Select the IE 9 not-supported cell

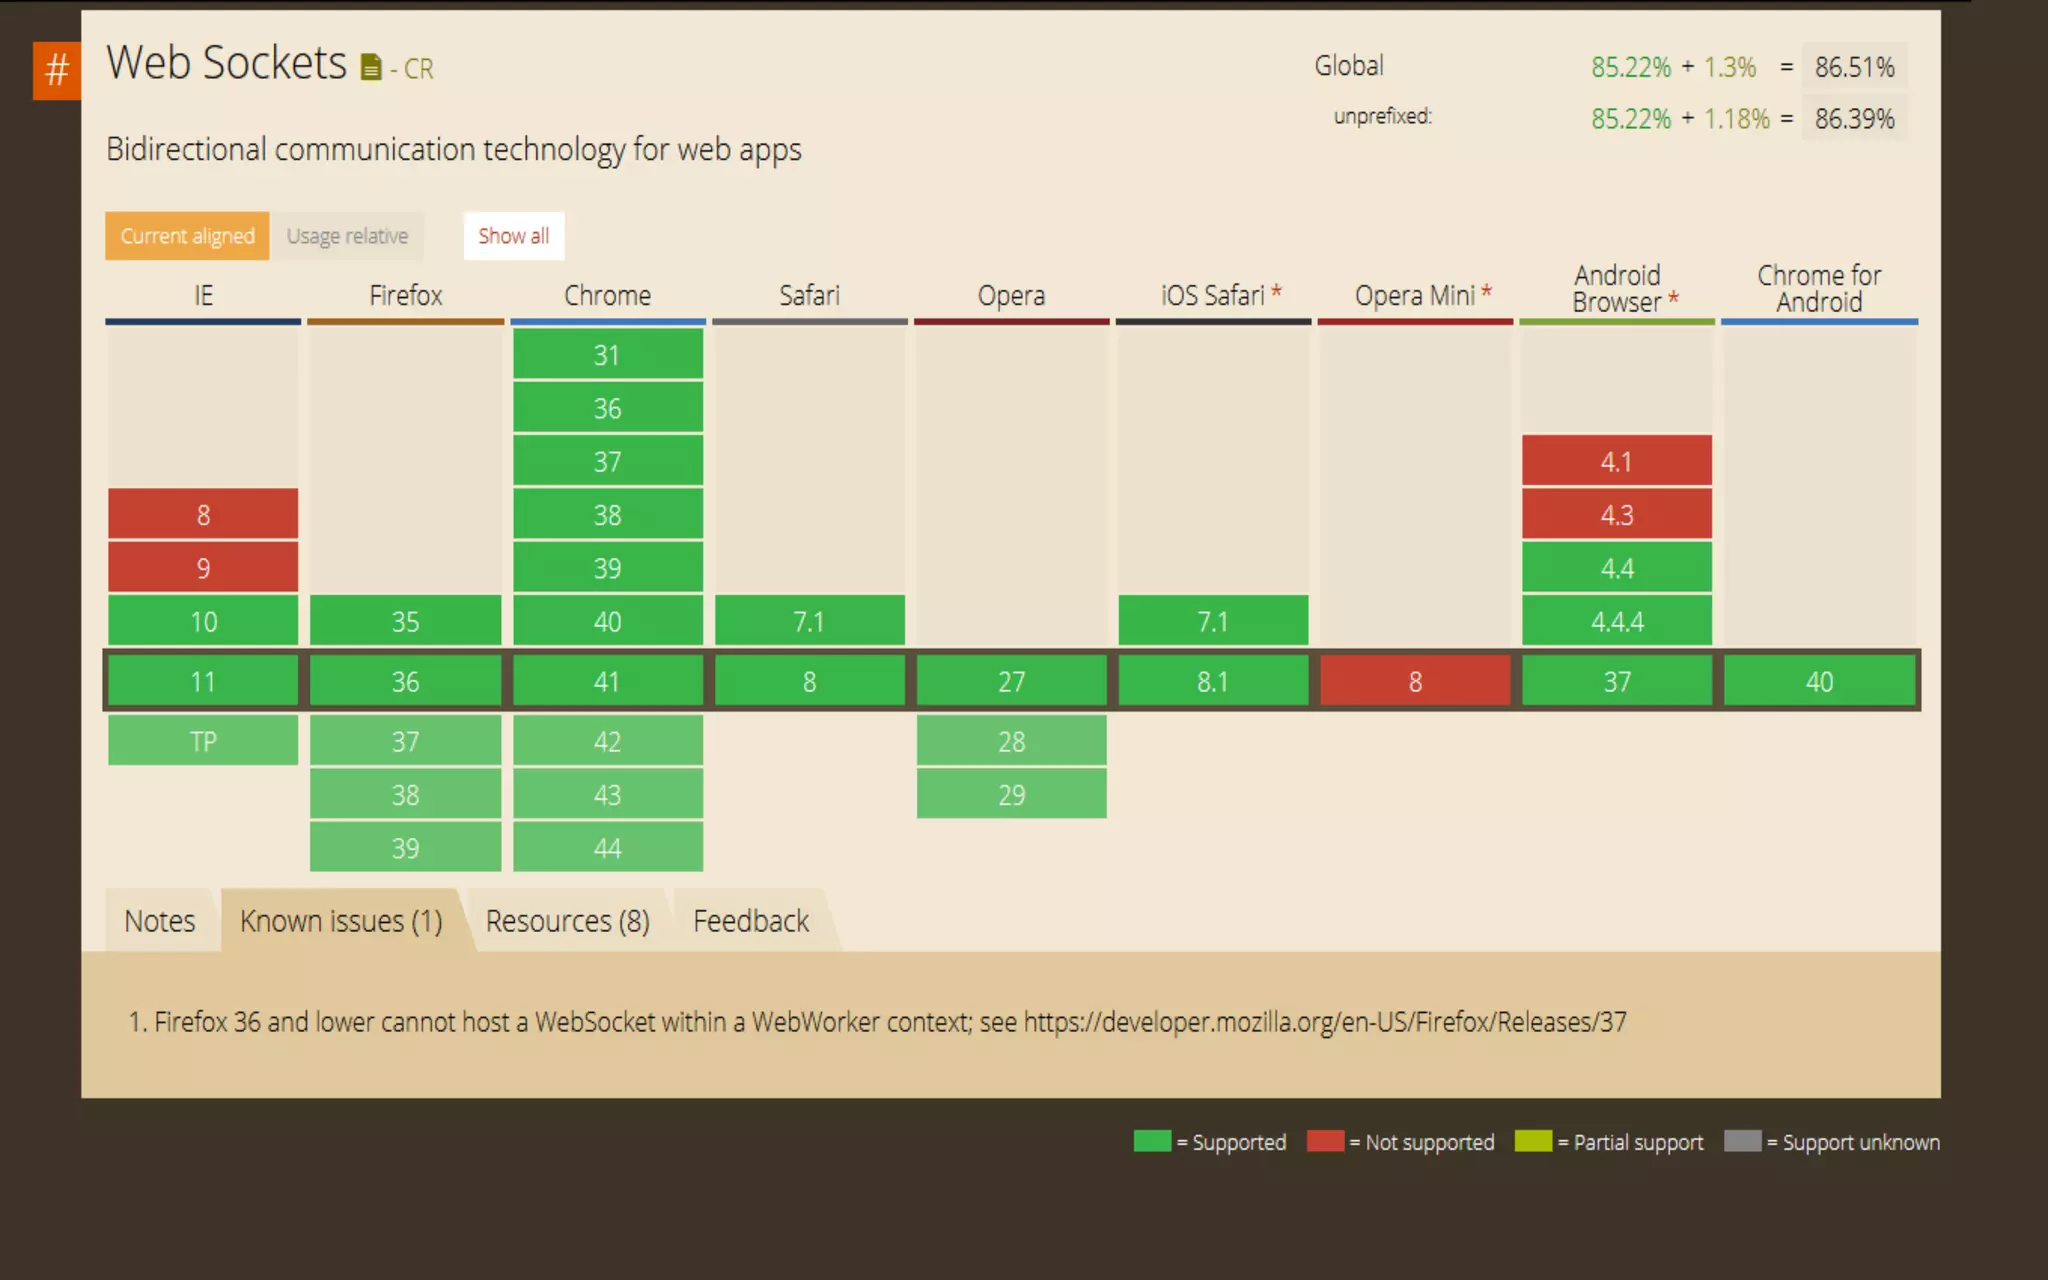pos(203,567)
